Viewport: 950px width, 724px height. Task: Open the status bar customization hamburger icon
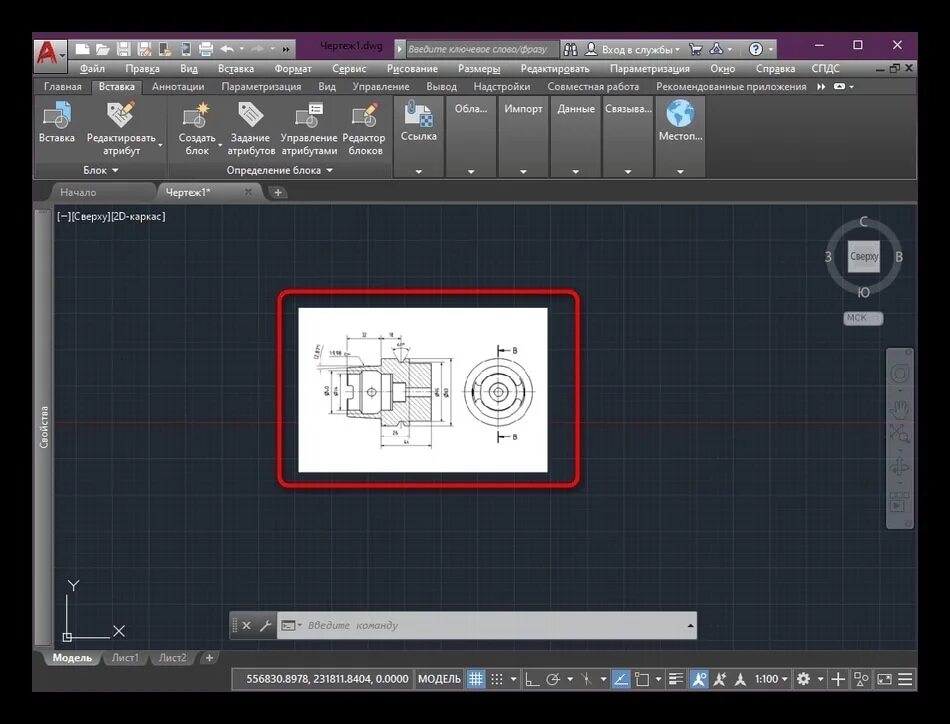905,679
